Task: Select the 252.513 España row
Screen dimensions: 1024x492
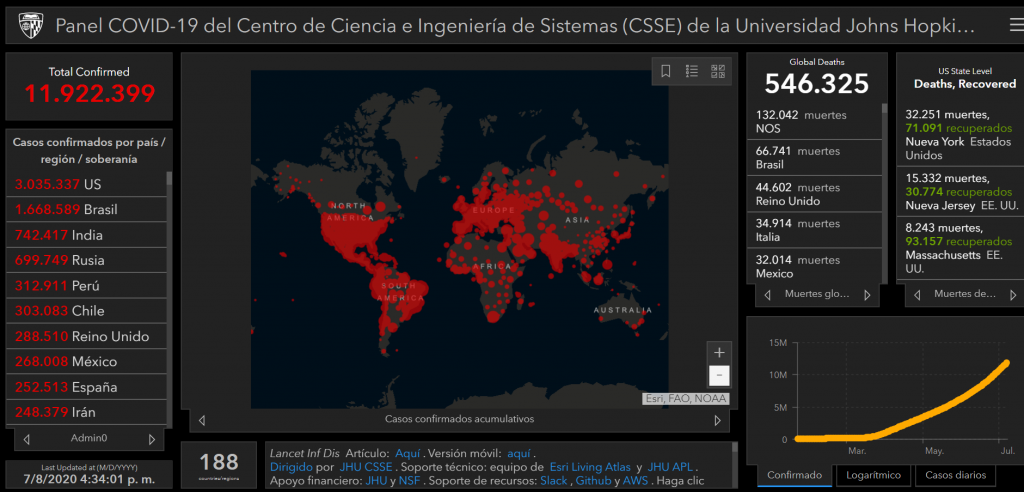Action: click(x=86, y=387)
